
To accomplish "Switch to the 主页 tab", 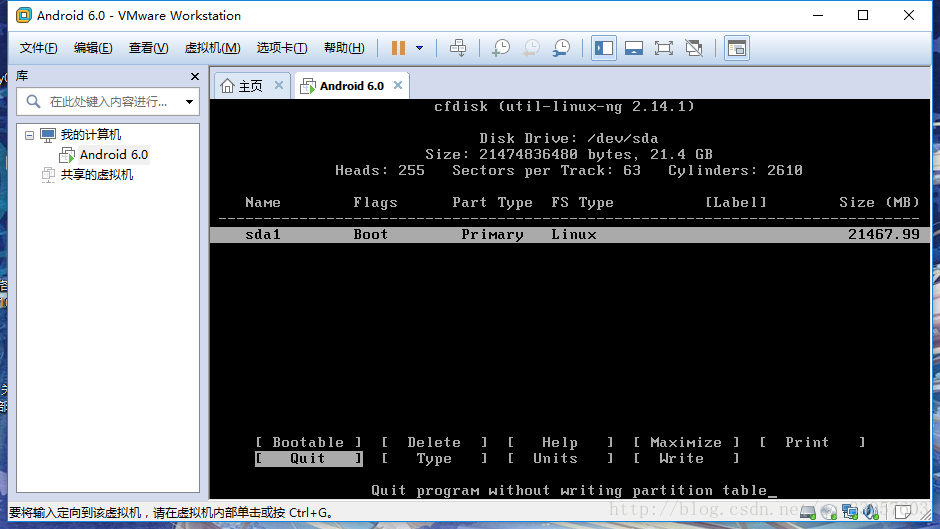I will 251,86.
